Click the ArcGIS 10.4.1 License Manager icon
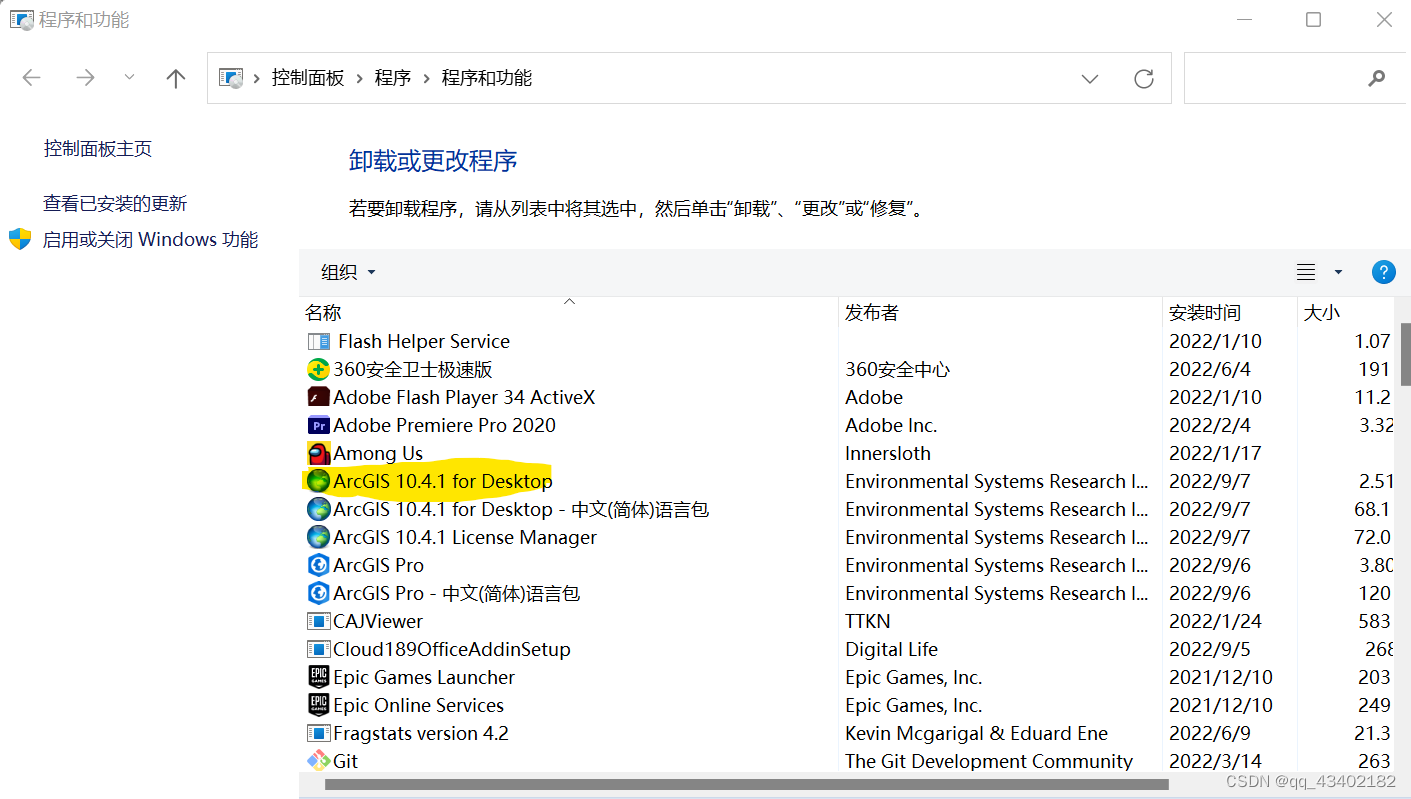1411x799 pixels. [x=318, y=537]
